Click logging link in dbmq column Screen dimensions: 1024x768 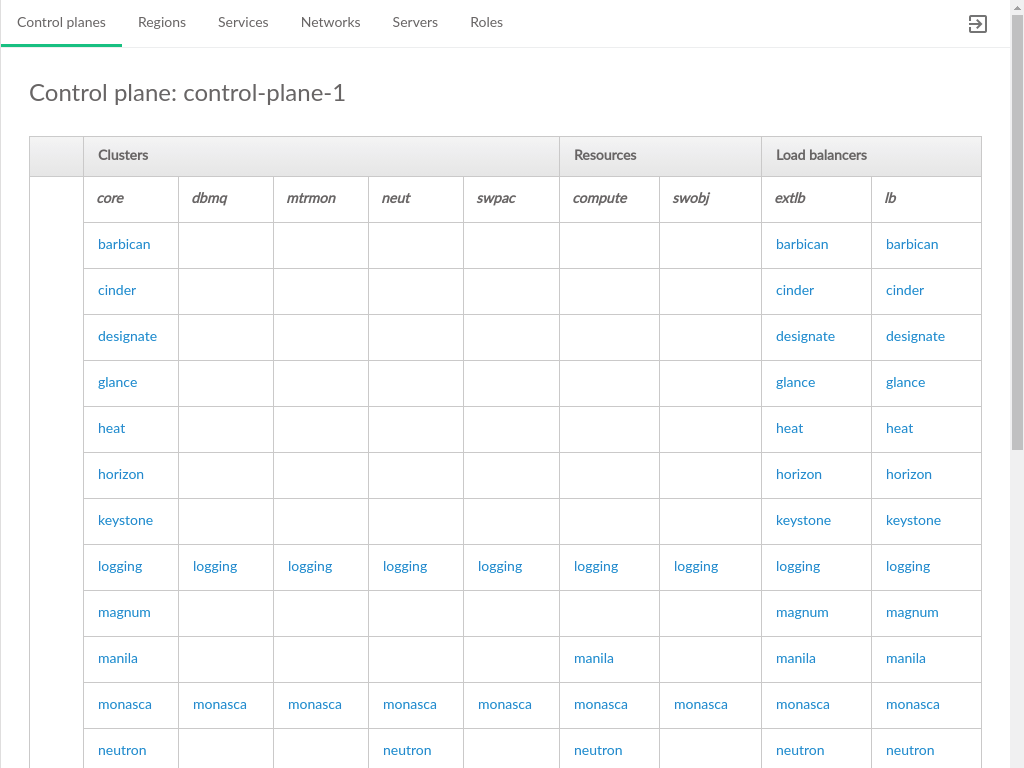[x=215, y=566]
